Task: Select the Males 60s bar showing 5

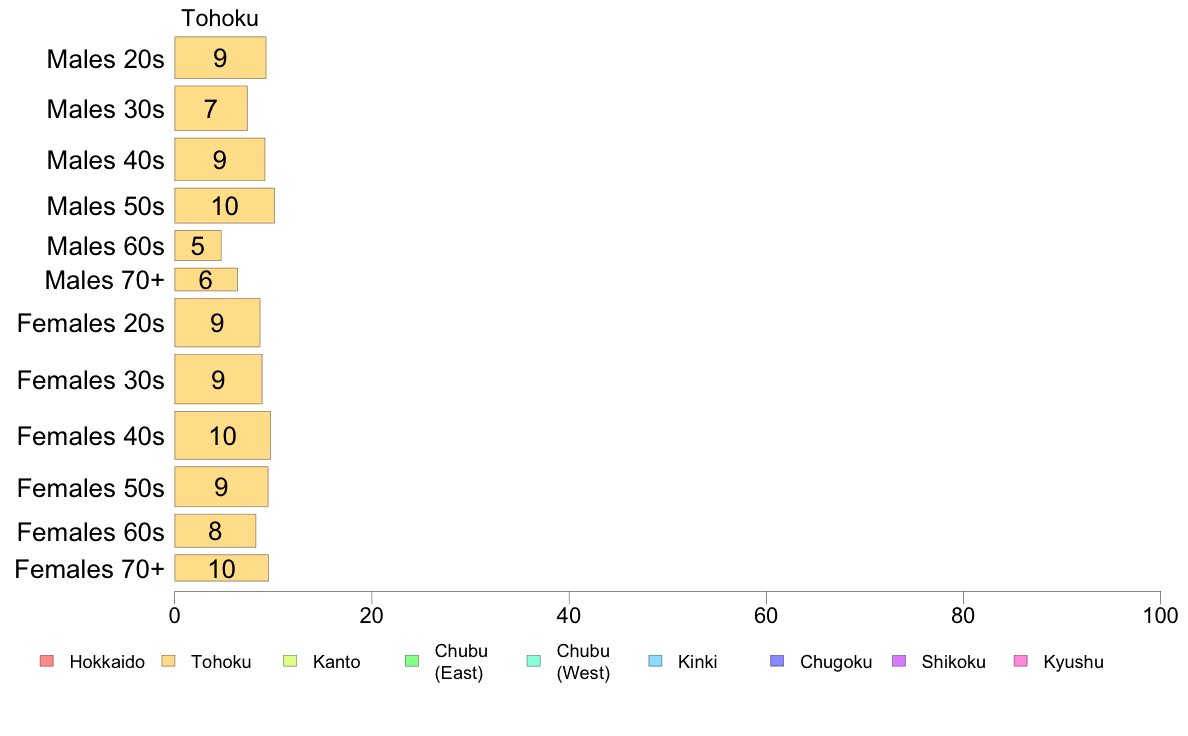Action: tap(198, 246)
